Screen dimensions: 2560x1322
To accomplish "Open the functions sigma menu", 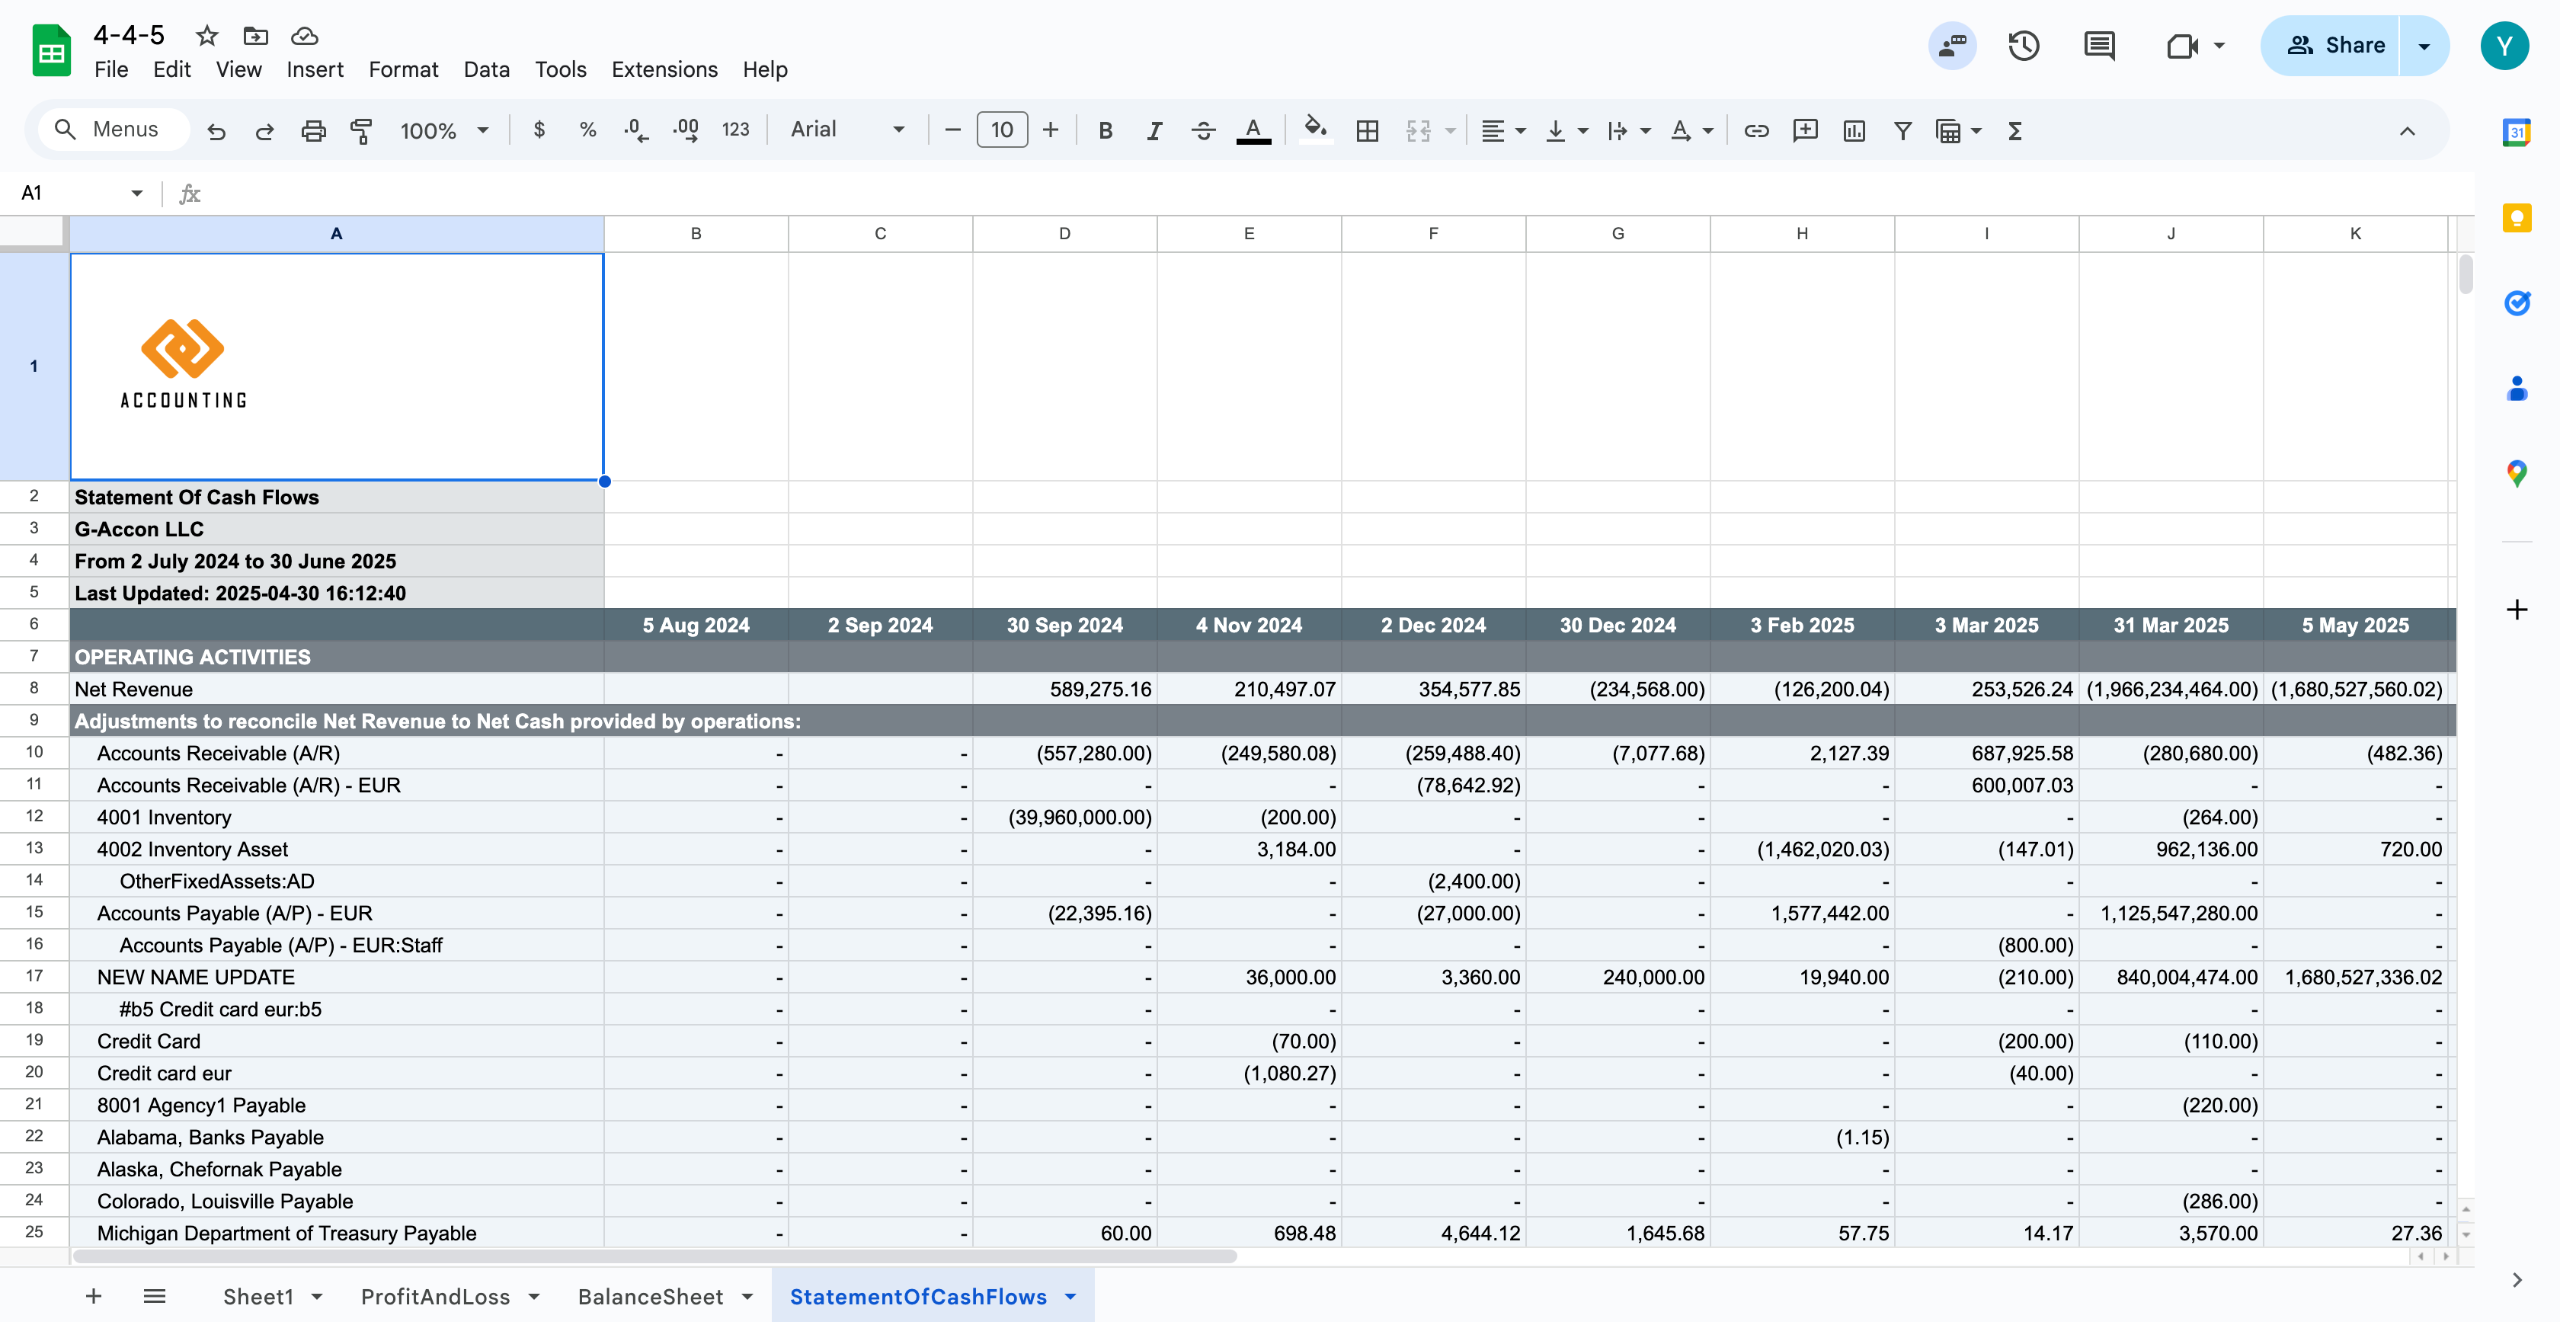I will tap(2014, 130).
